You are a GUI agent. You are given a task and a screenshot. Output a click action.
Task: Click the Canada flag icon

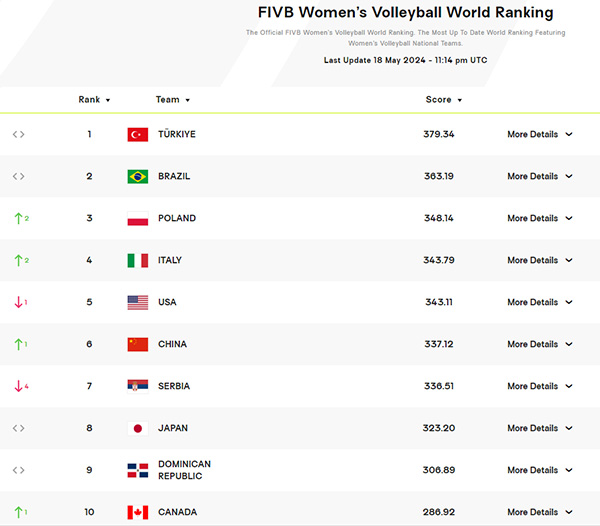138,512
